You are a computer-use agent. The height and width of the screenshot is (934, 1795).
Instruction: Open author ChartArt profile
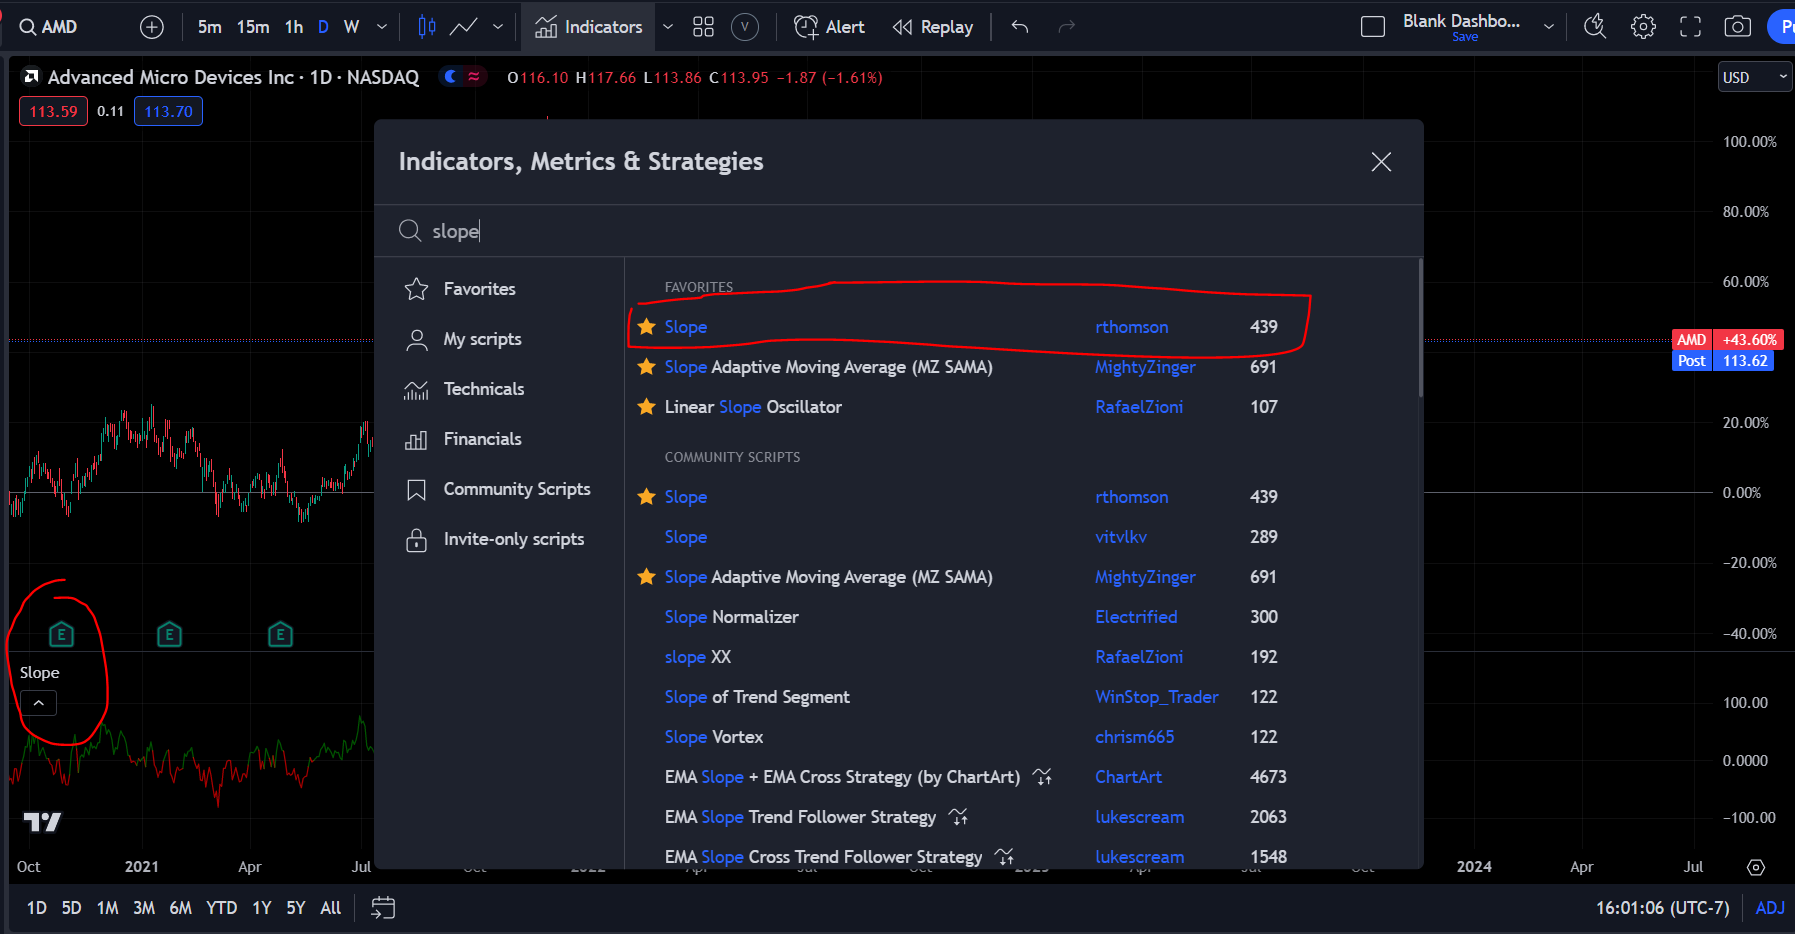click(x=1128, y=777)
